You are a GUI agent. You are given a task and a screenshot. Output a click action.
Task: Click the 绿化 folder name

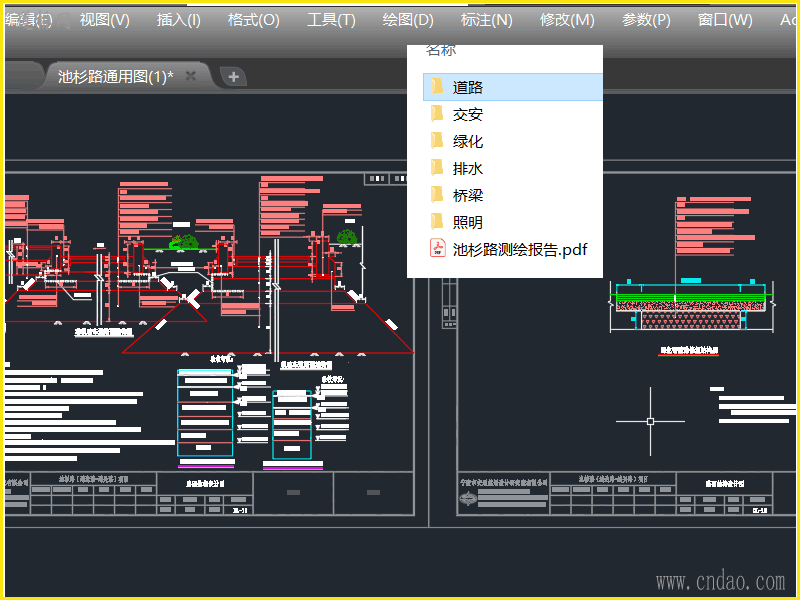[x=468, y=141]
